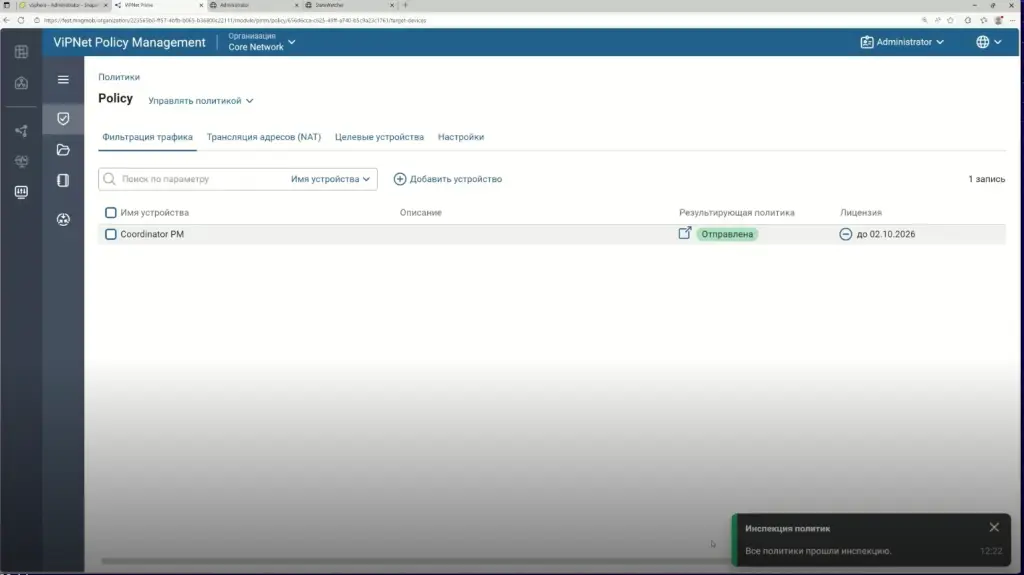Open the hamburger menu in the sidebar

(63, 80)
